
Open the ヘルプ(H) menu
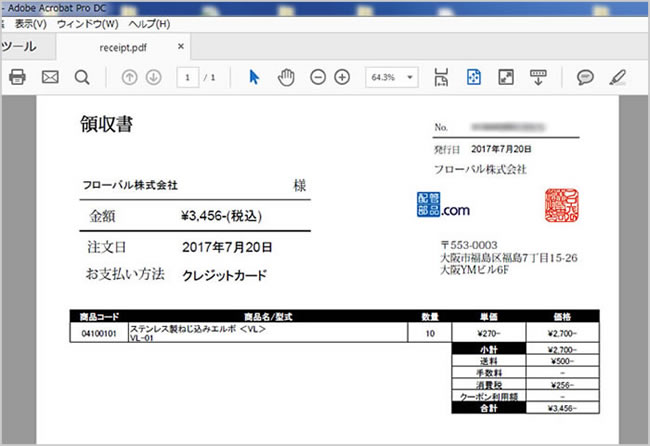[149, 23]
